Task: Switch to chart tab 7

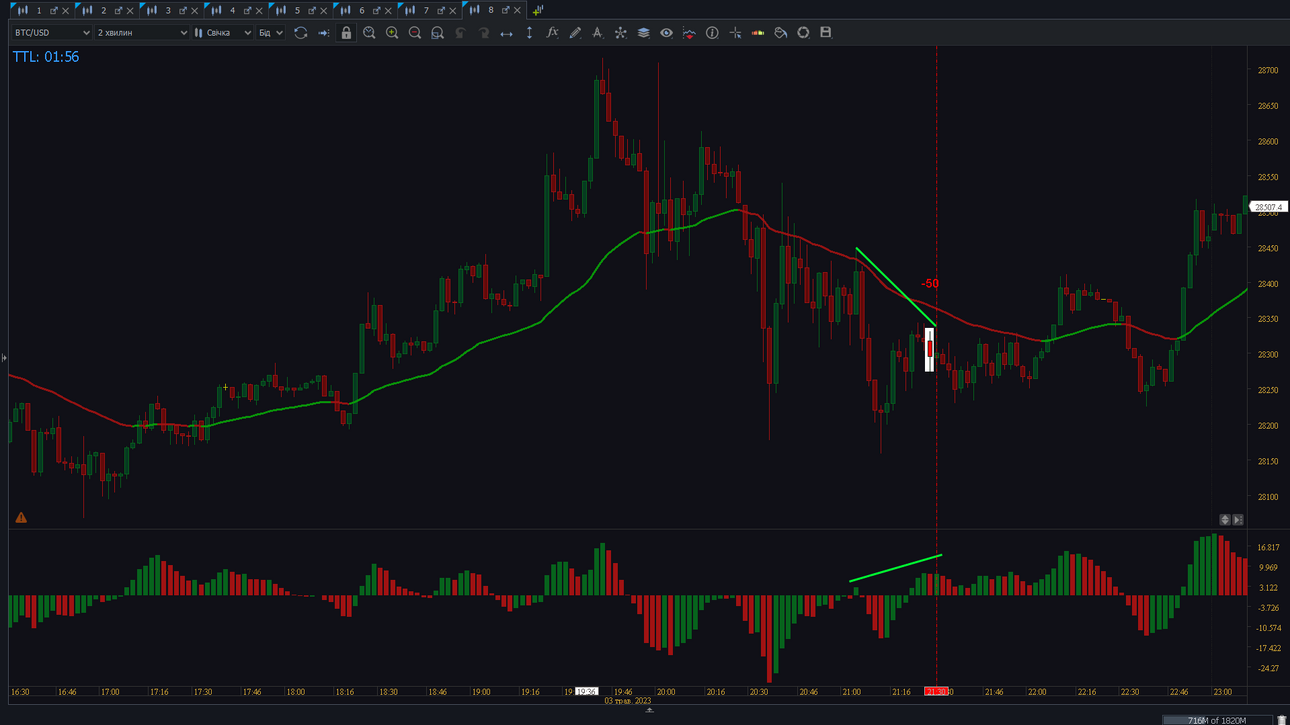Action: point(426,10)
